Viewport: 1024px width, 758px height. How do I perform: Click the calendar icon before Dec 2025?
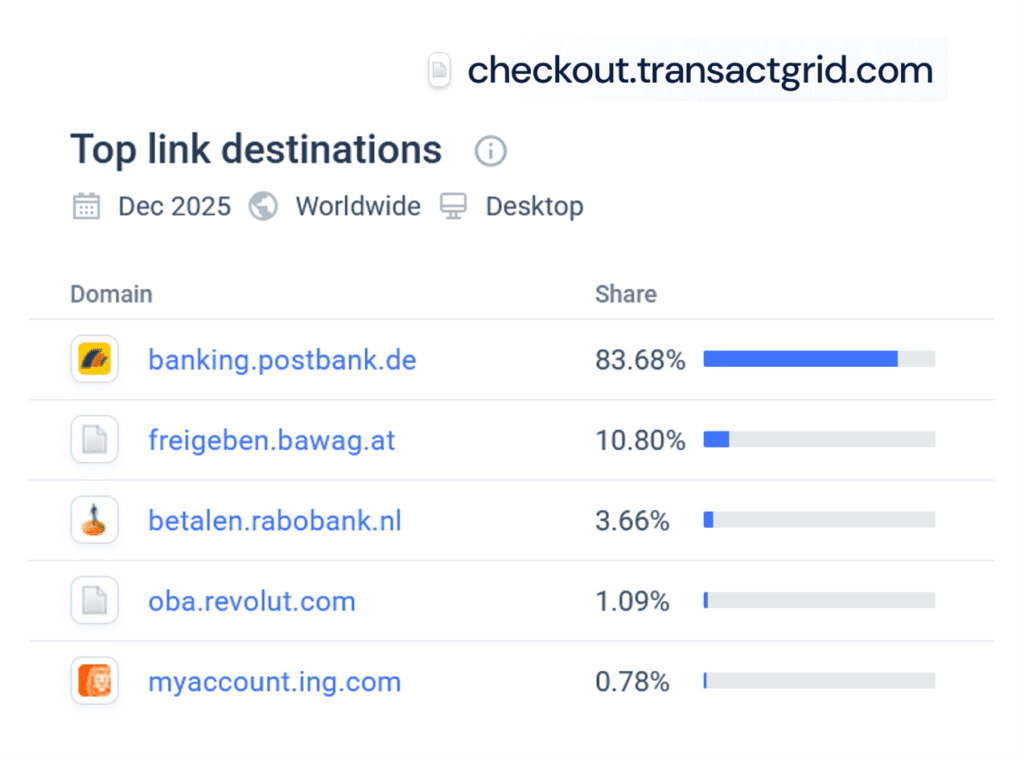pyautogui.click(x=86, y=206)
